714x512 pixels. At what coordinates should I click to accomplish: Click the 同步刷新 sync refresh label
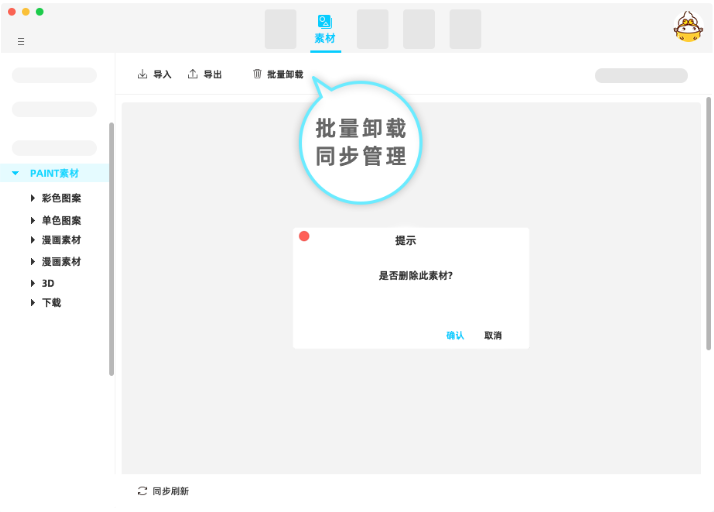pos(170,491)
